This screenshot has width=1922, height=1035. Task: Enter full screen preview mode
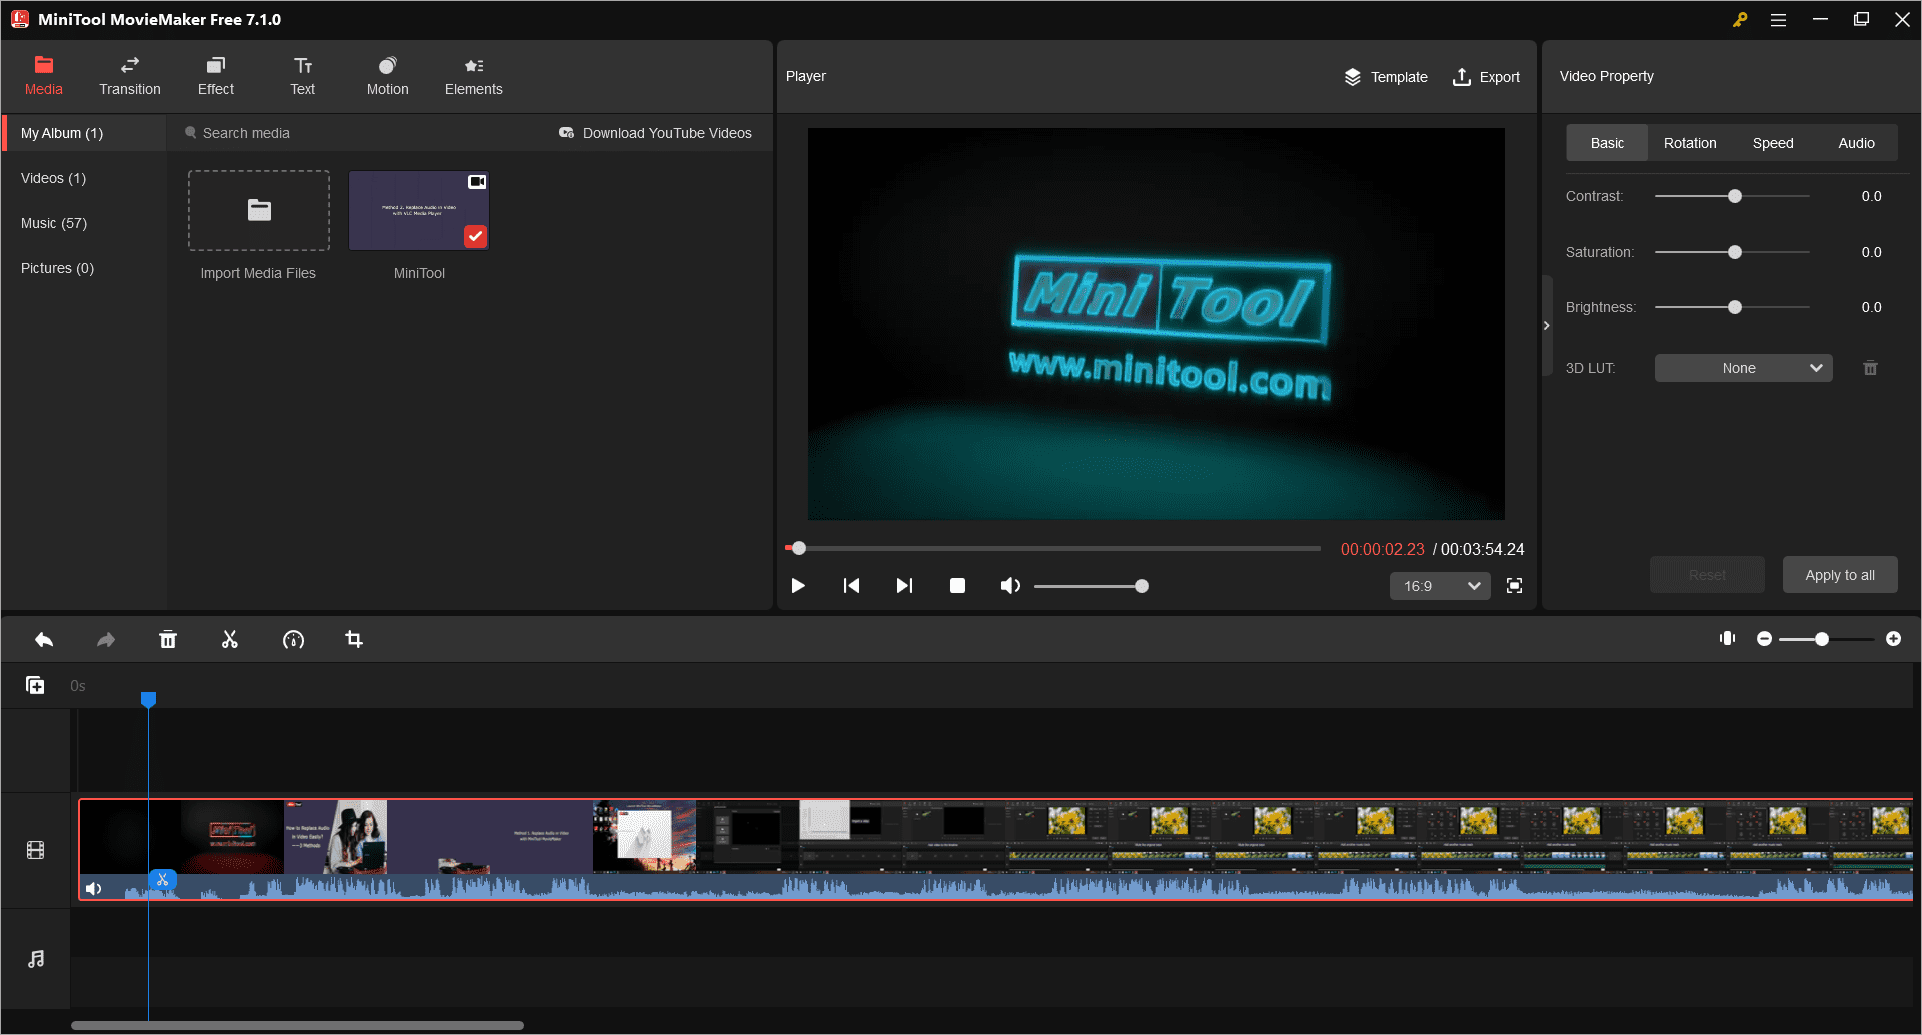point(1515,586)
